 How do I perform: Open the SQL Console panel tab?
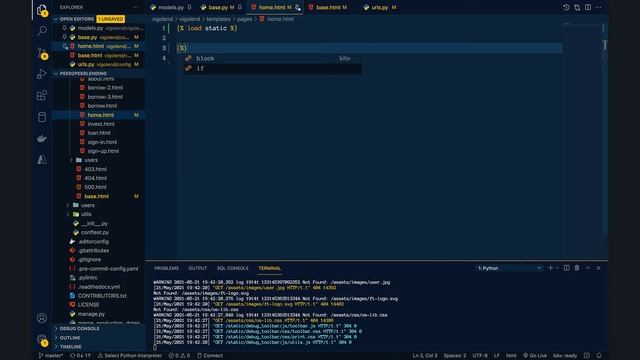(232, 268)
